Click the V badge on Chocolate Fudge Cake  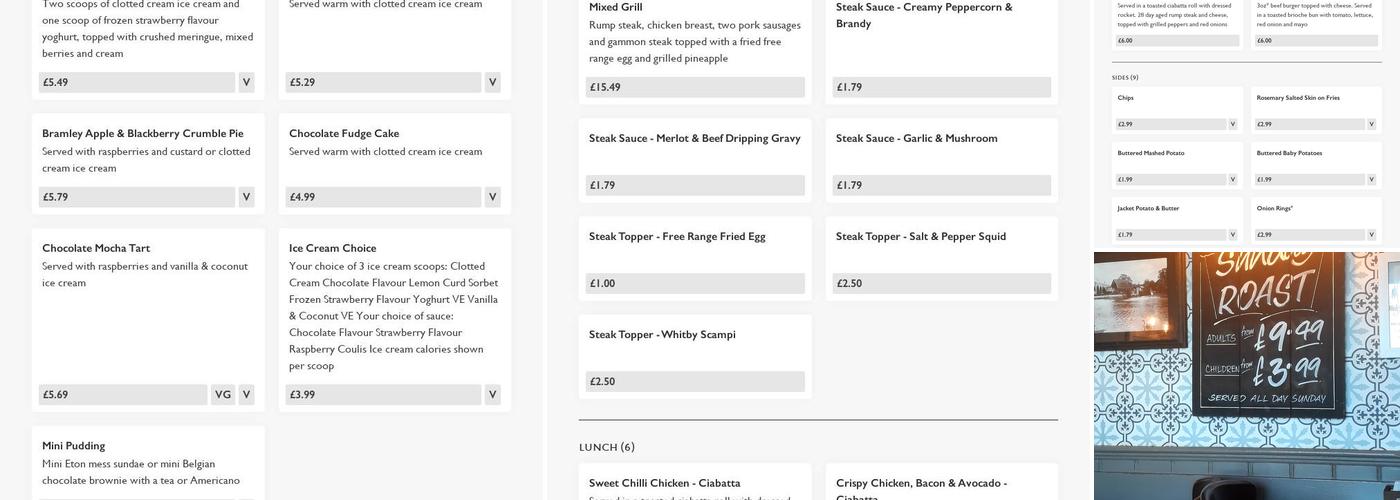coord(492,197)
